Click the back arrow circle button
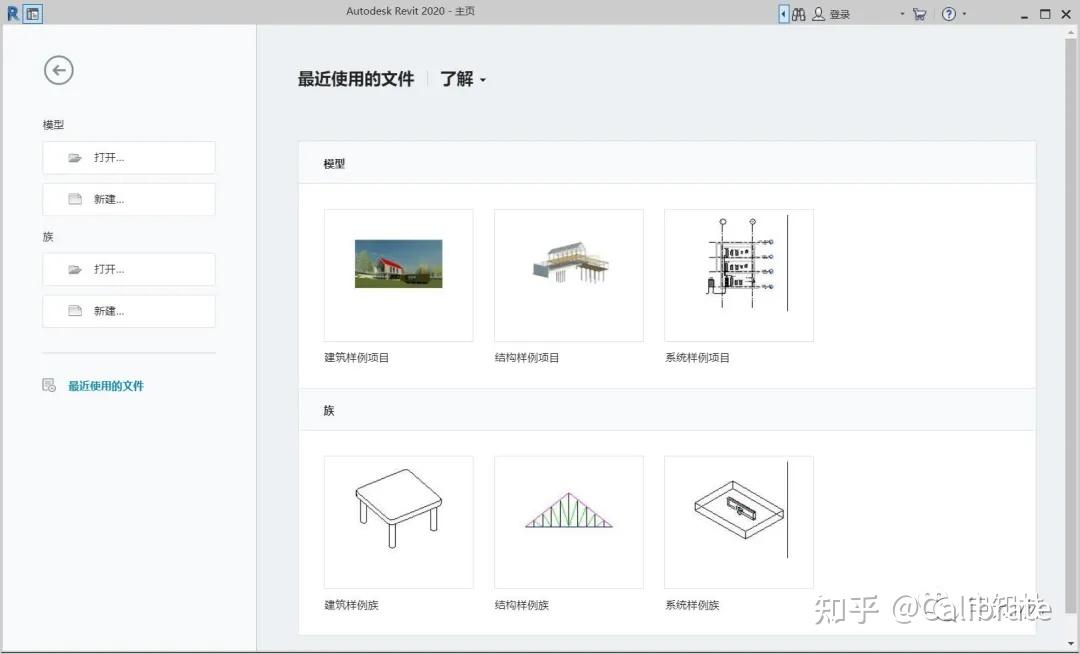1080x654 pixels. coord(59,70)
